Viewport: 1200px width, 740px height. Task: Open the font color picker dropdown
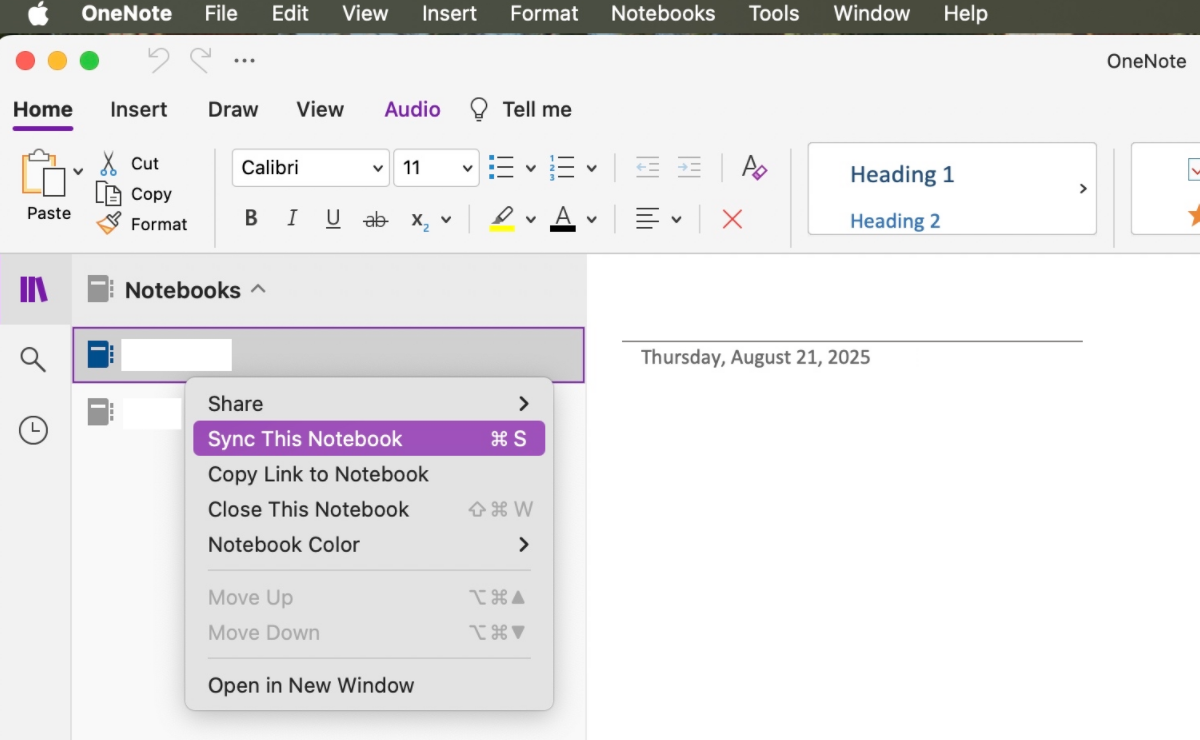coord(590,218)
